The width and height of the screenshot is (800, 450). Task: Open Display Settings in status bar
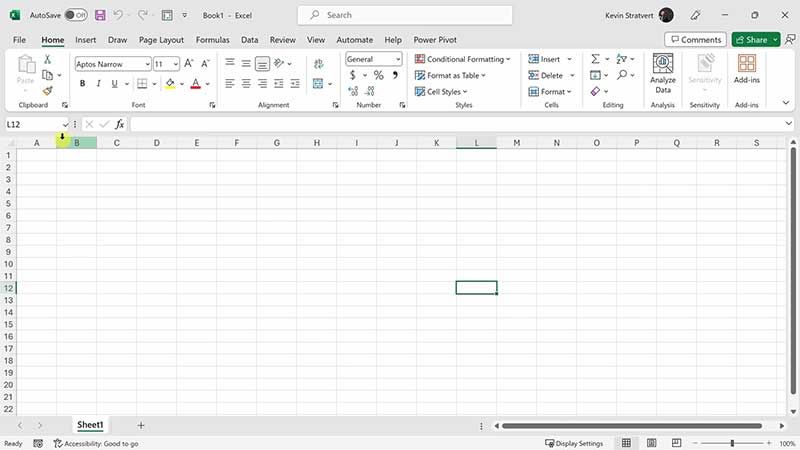(574, 443)
